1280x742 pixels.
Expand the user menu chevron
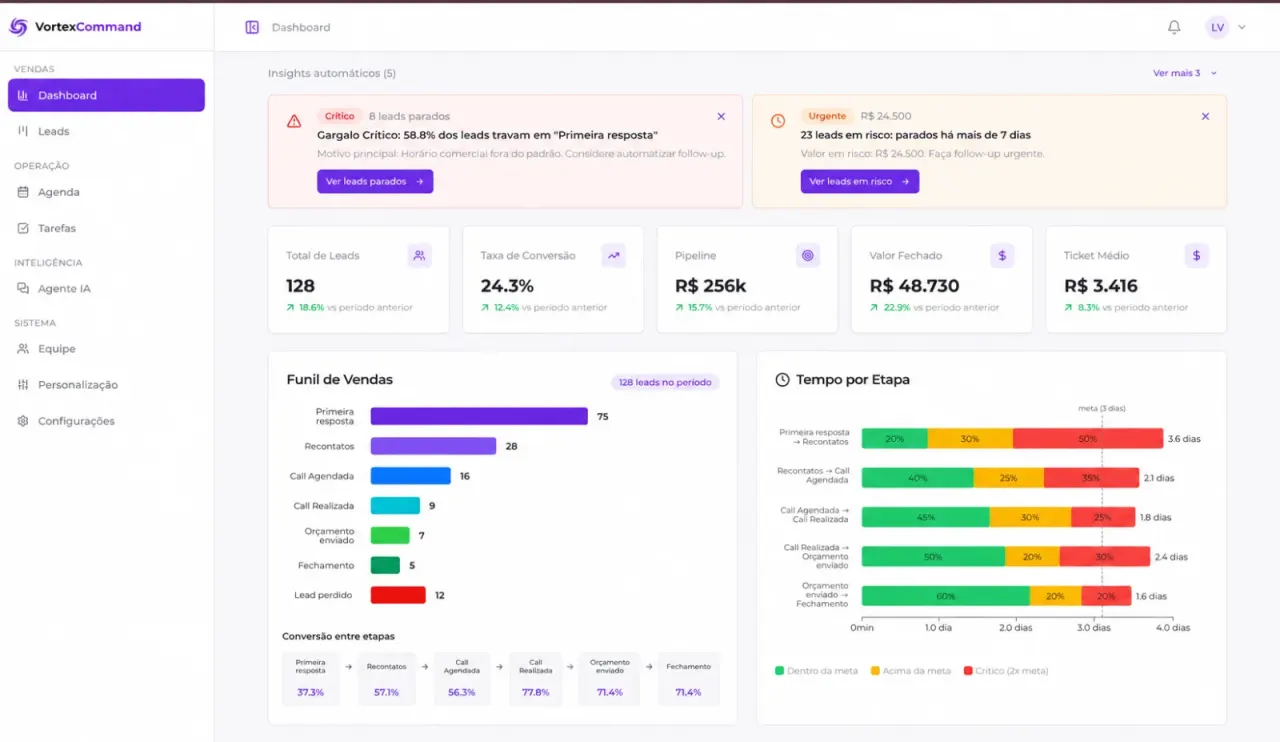click(x=1242, y=27)
